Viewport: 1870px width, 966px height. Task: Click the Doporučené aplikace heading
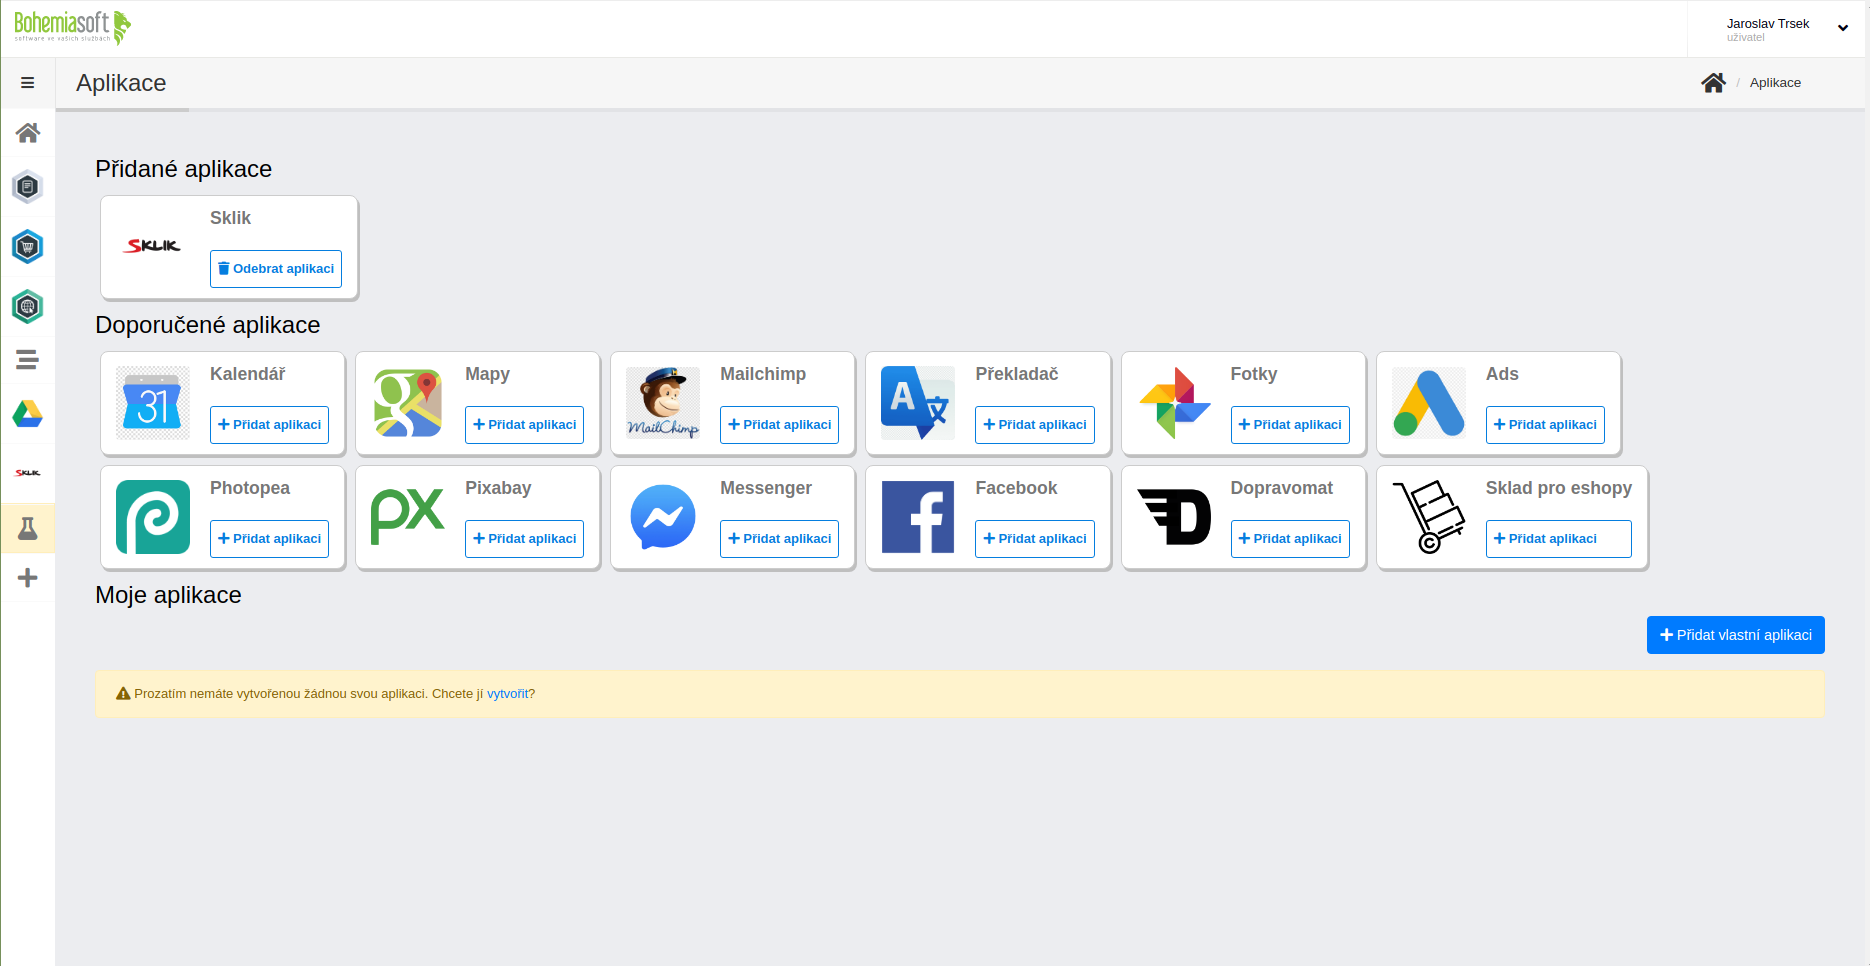coord(208,325)
